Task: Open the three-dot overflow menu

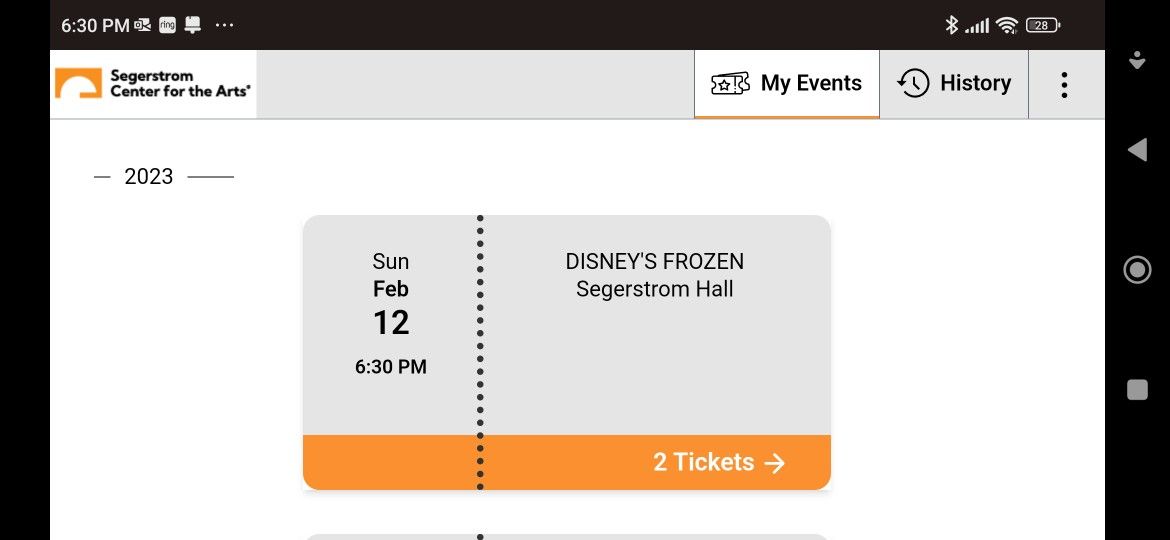Action: point(1064,84)
